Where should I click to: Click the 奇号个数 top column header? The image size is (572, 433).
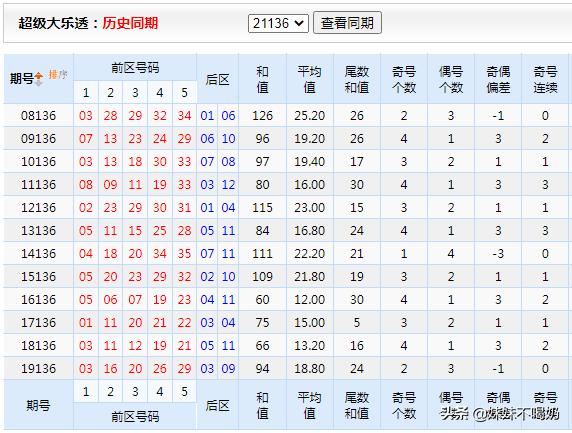[x=404, y=80]
